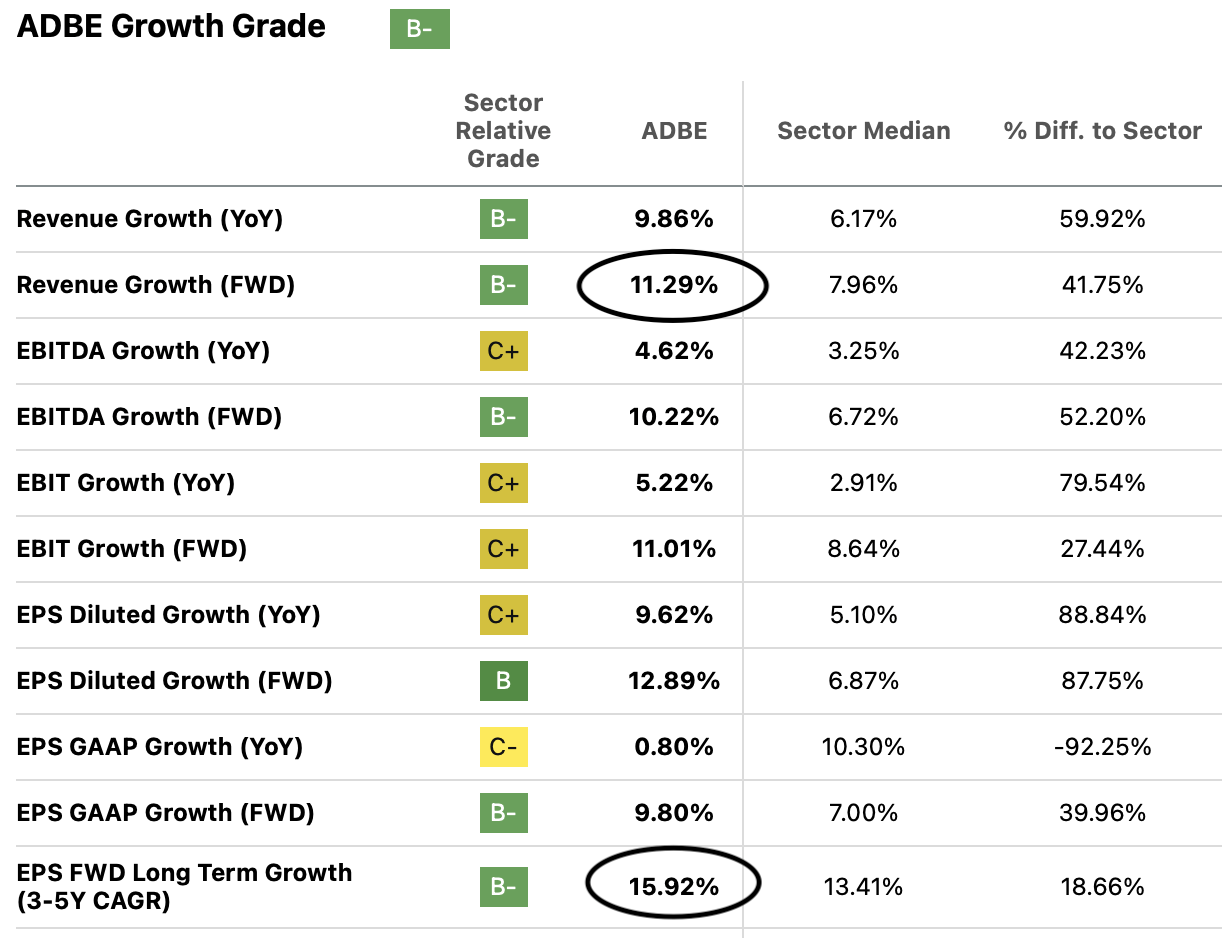Image resolution: width=1222 pixels, height=938 pixels.
Task: Click the EPS FWD Long Term Growth B- badge
Action: pyautogui.click(x=503, y=887)
